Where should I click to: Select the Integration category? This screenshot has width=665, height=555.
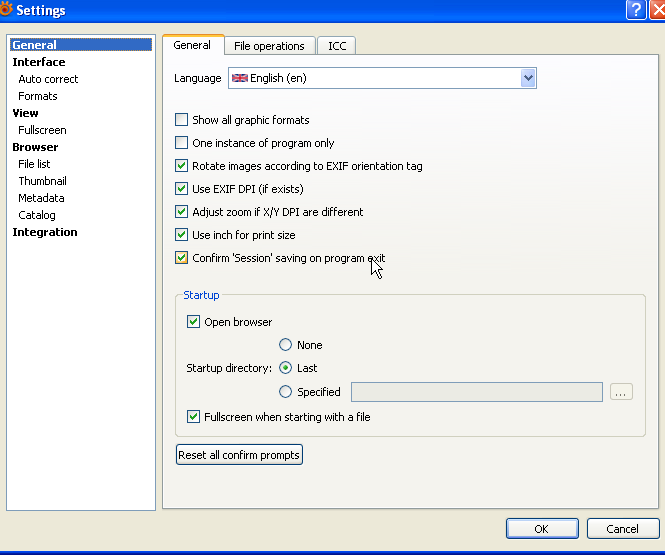click(45, 232)
